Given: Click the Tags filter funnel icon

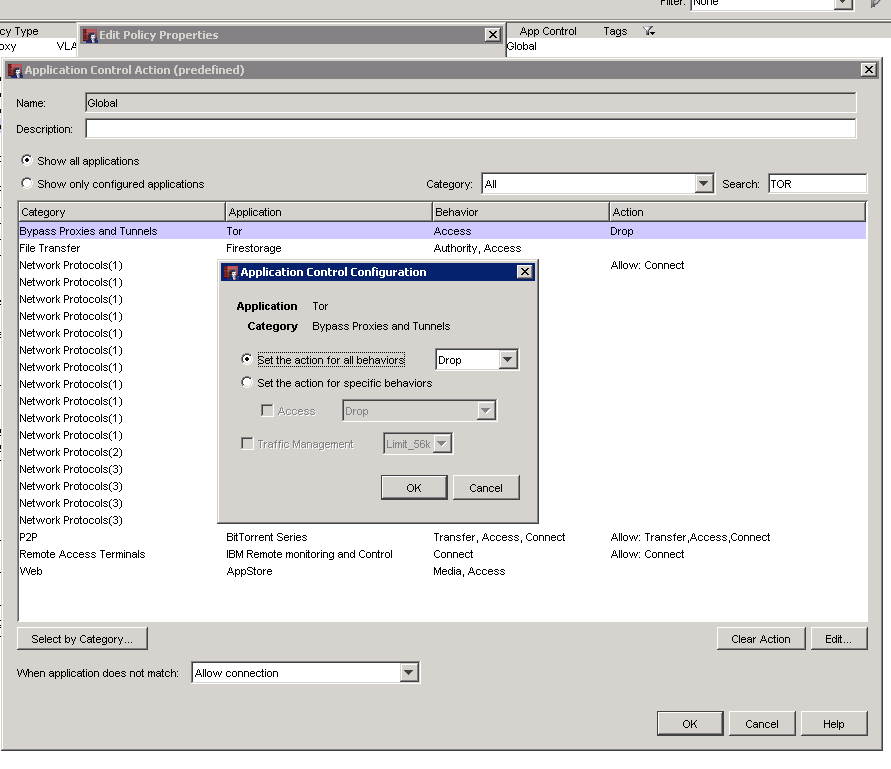Looking at the screenshot, I should 648,31.
